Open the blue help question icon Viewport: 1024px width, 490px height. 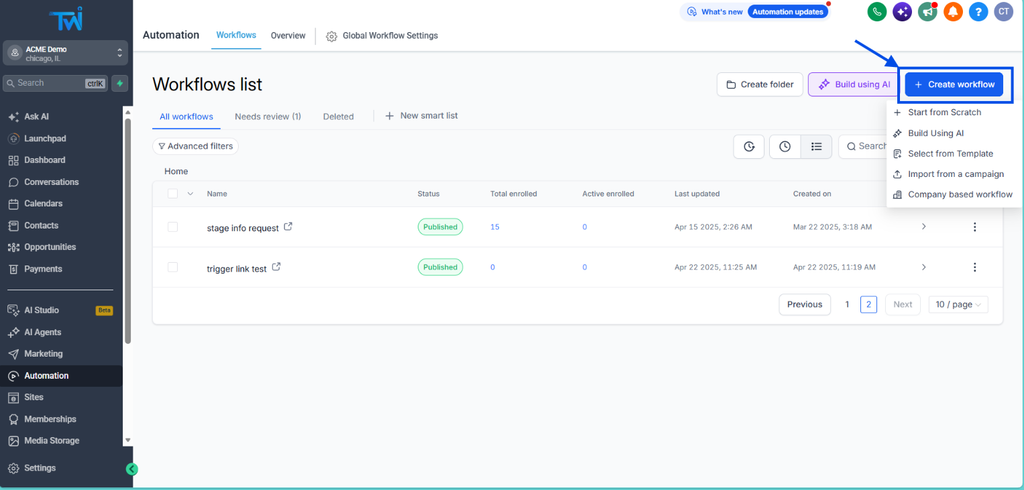[978, 11]
